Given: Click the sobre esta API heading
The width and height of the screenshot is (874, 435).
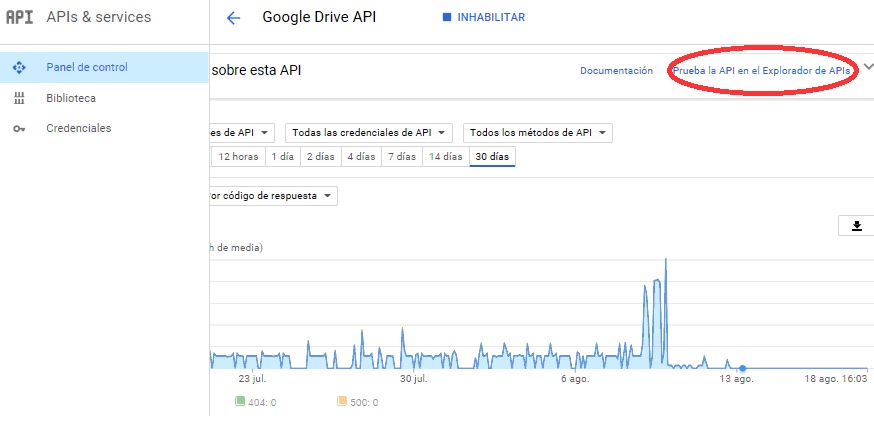Looking at the screenshot, I should pyautogui.click(x=257, y=70).
